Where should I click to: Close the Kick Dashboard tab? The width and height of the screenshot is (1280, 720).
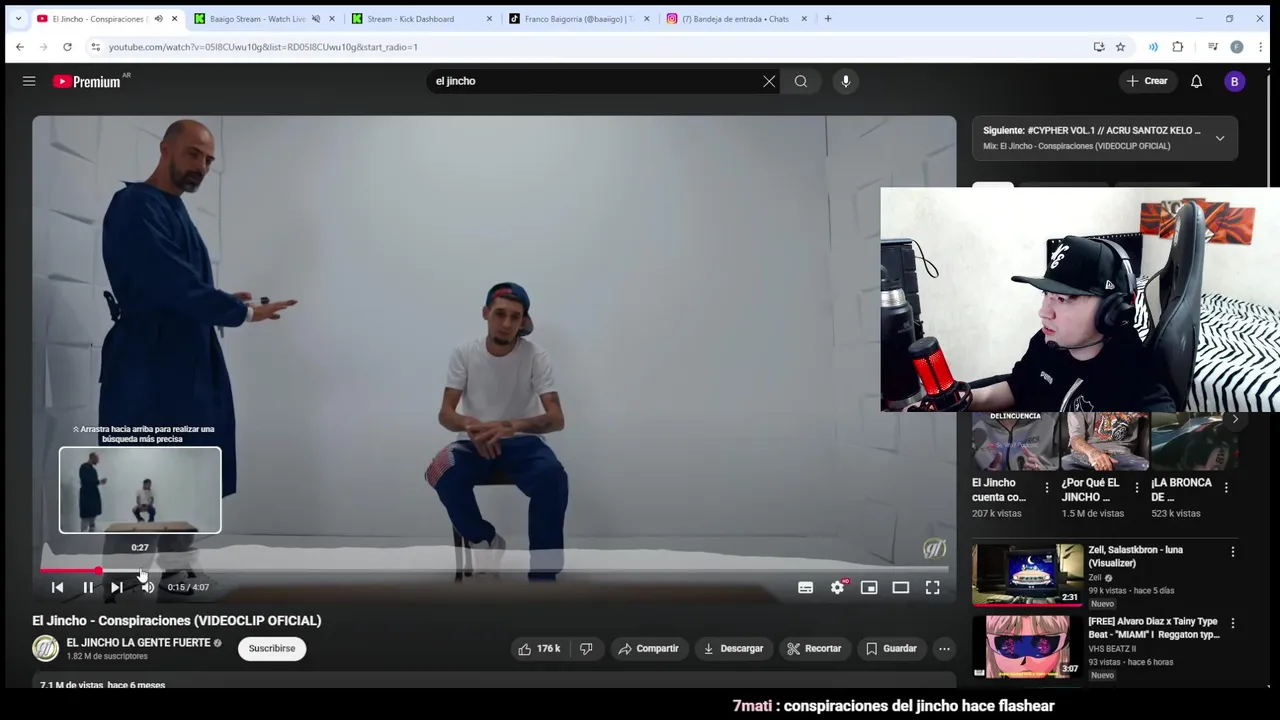point(489,19)
